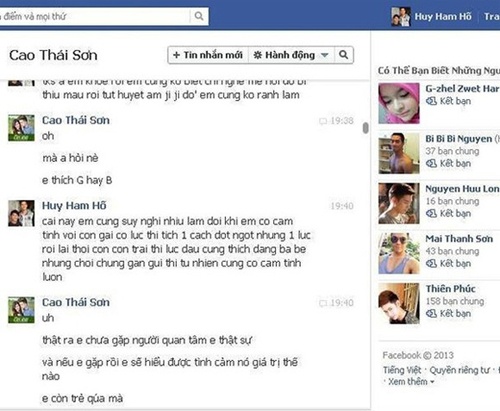Screen dimensions: 500x411
Task: Click add-friend icon for Bi Bi Bi Nguyen
Action: pyautogui.click(x=431, y=163)
